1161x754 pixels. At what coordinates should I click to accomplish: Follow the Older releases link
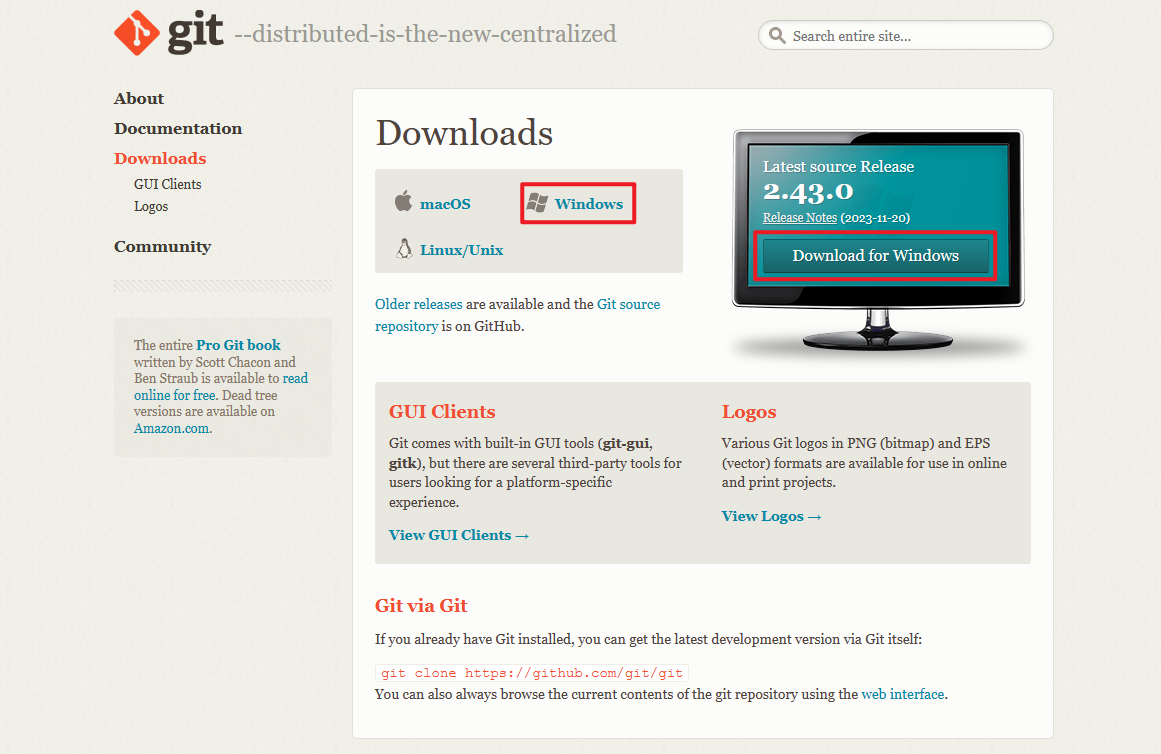pos(419,304)
